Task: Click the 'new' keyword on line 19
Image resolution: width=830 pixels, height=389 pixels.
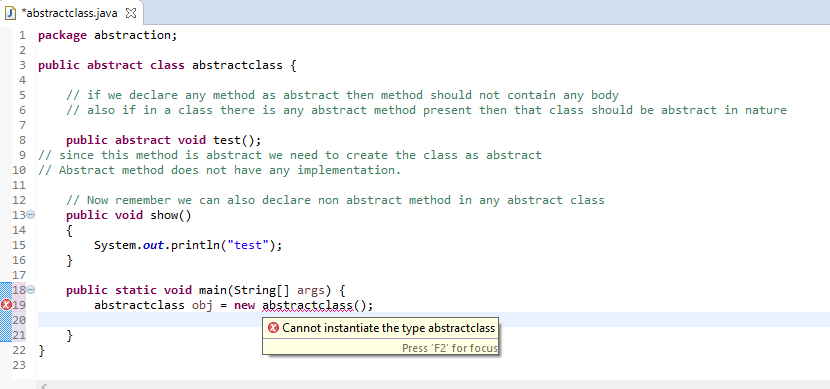Action: [245, 305]
